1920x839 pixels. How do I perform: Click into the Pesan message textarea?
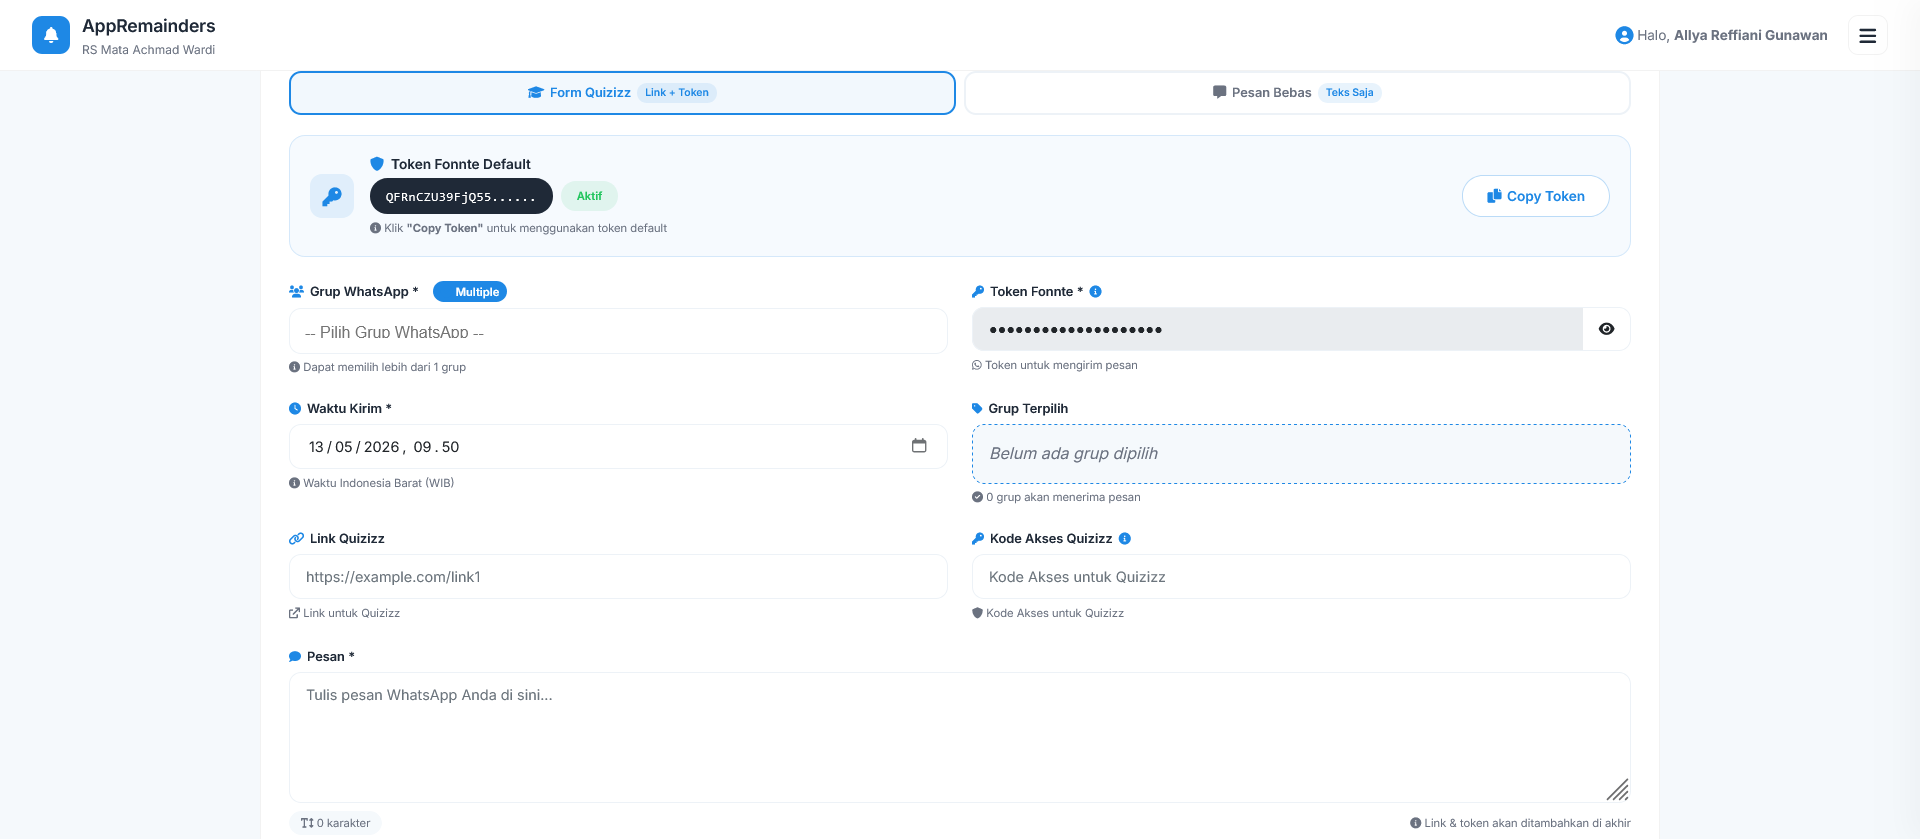click(x=960, y=737)
